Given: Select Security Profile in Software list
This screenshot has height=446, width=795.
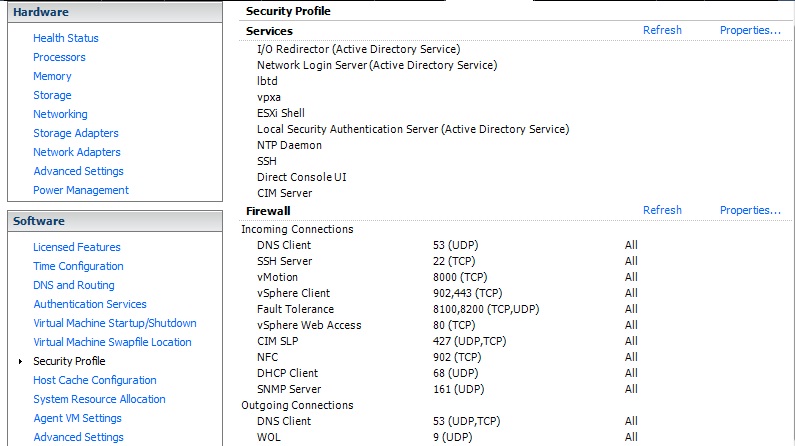Looking at the screenshot, I should pos(69,361).
